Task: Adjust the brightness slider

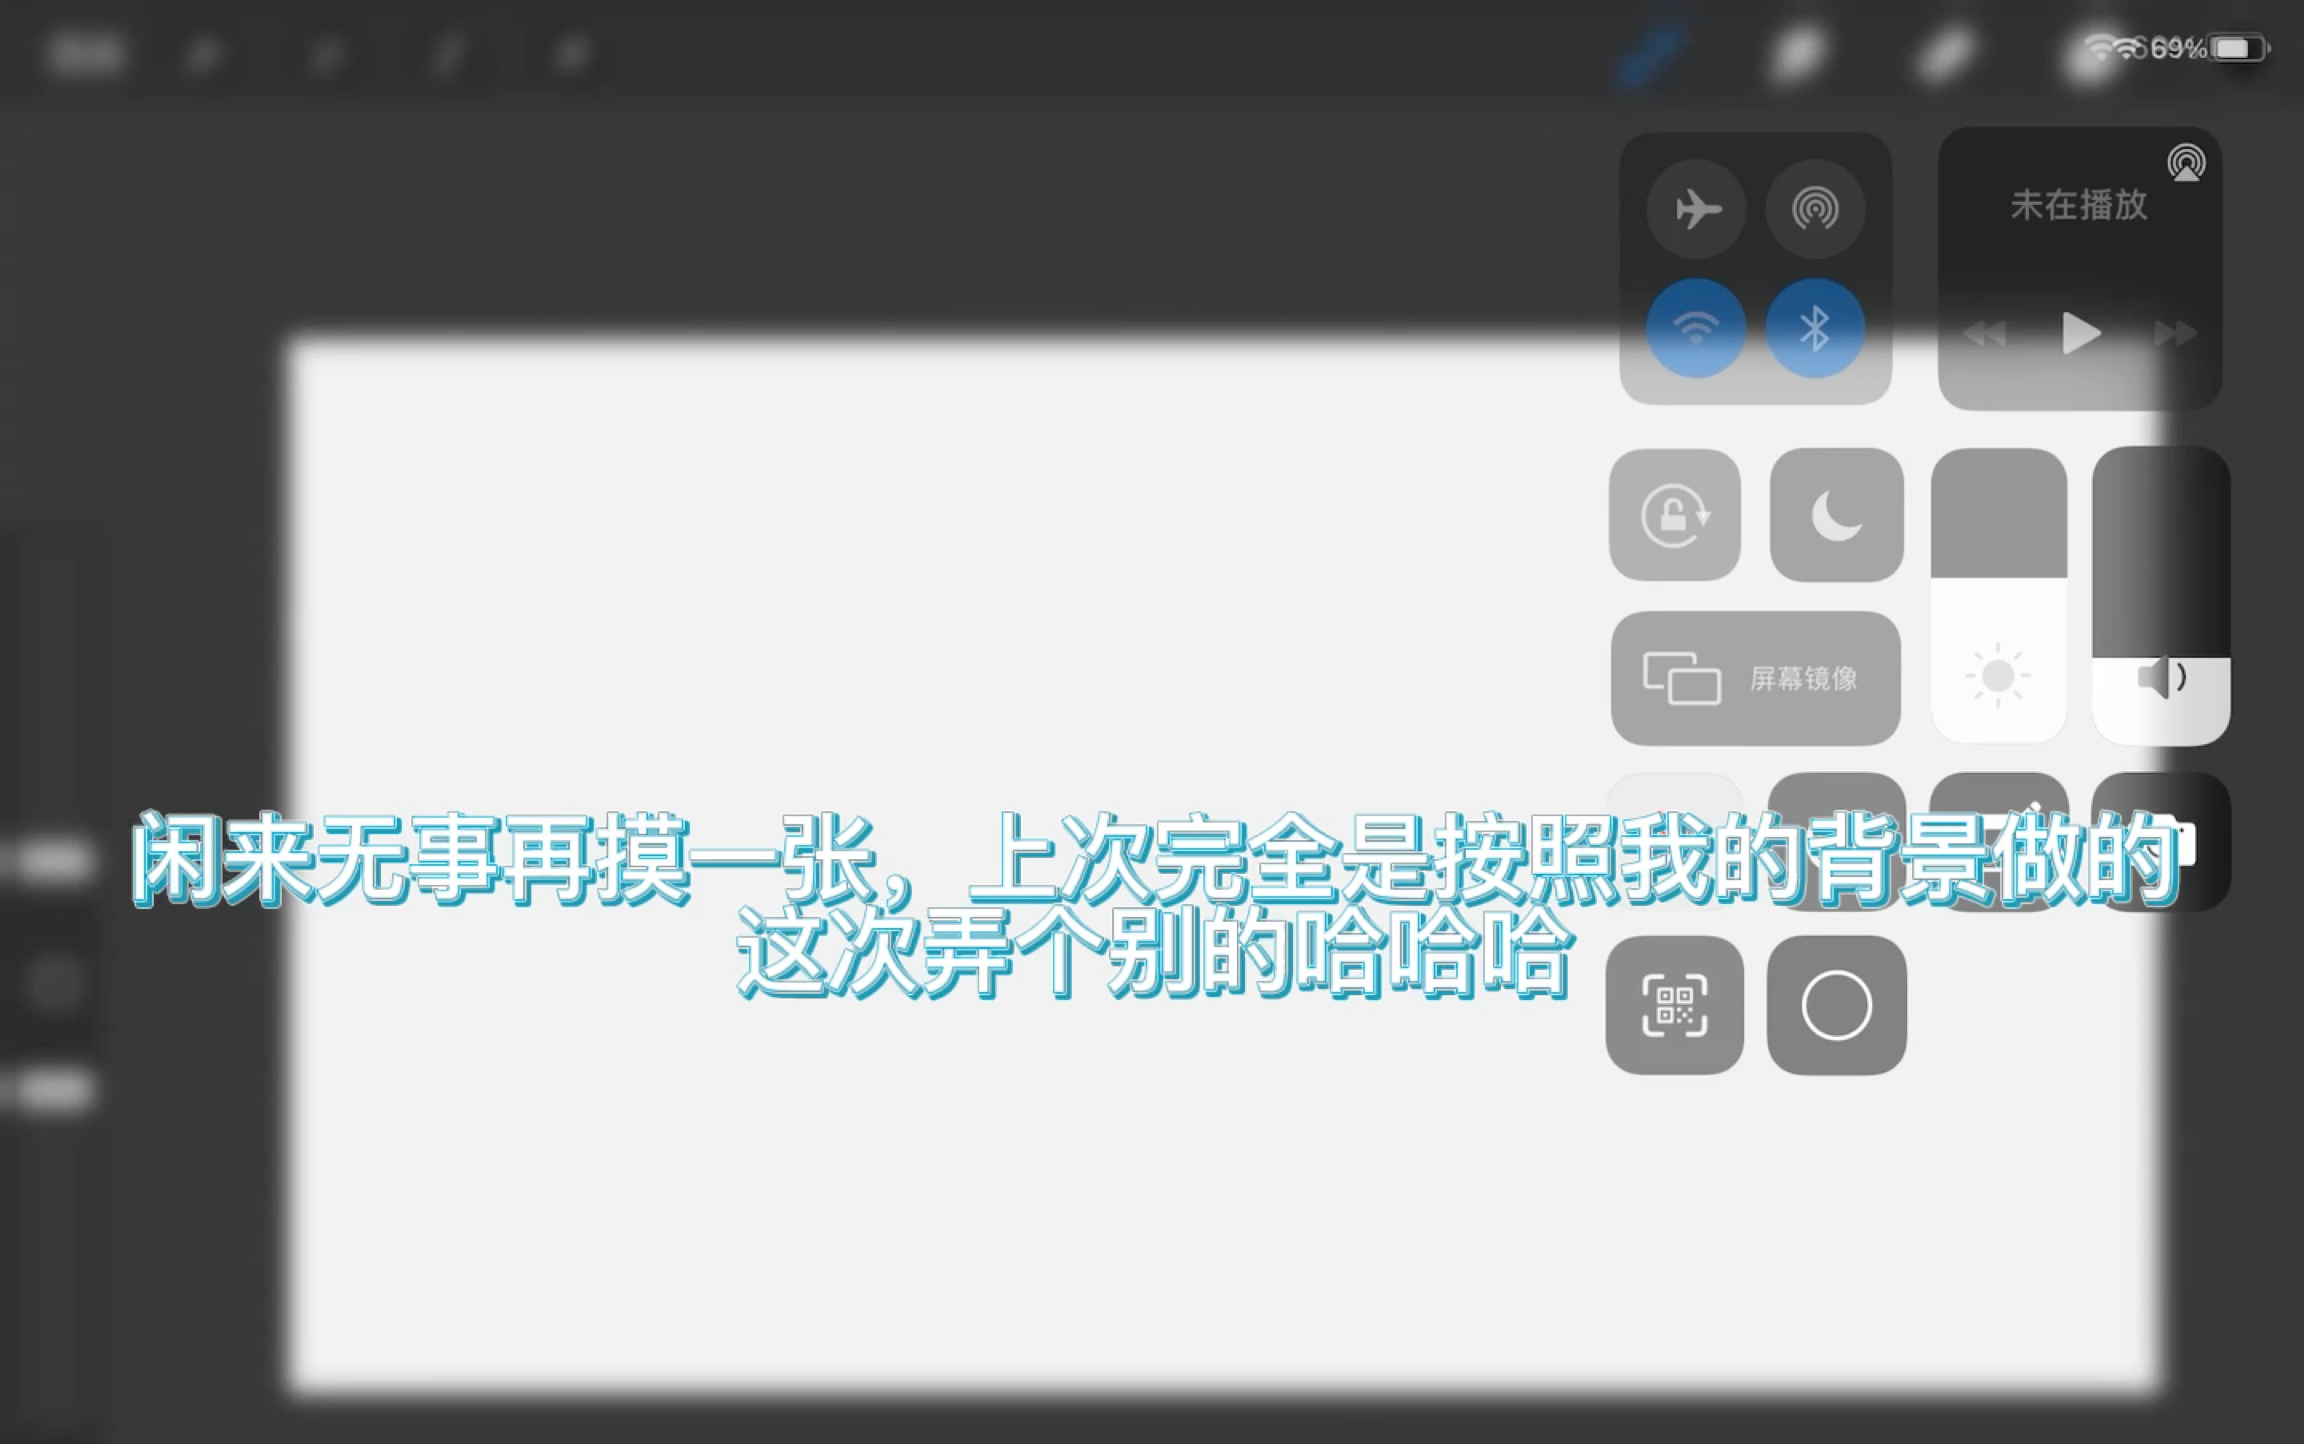Action: 1998,596
